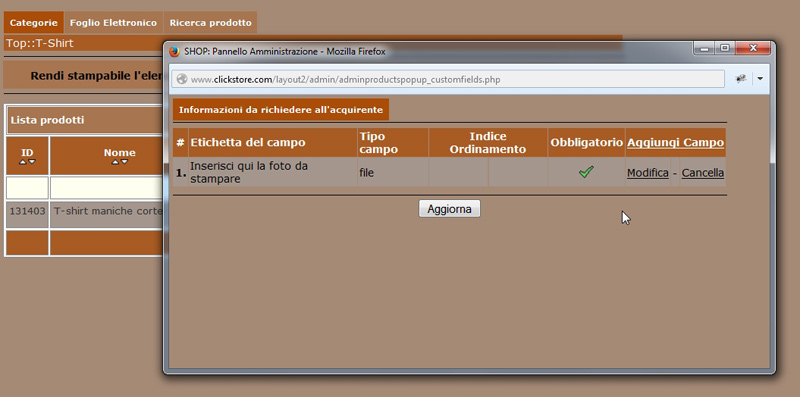Minimize the Firefox popup window
Image resolution: width=800 pixels, height=397 pixels.
(x=705, y=48)
